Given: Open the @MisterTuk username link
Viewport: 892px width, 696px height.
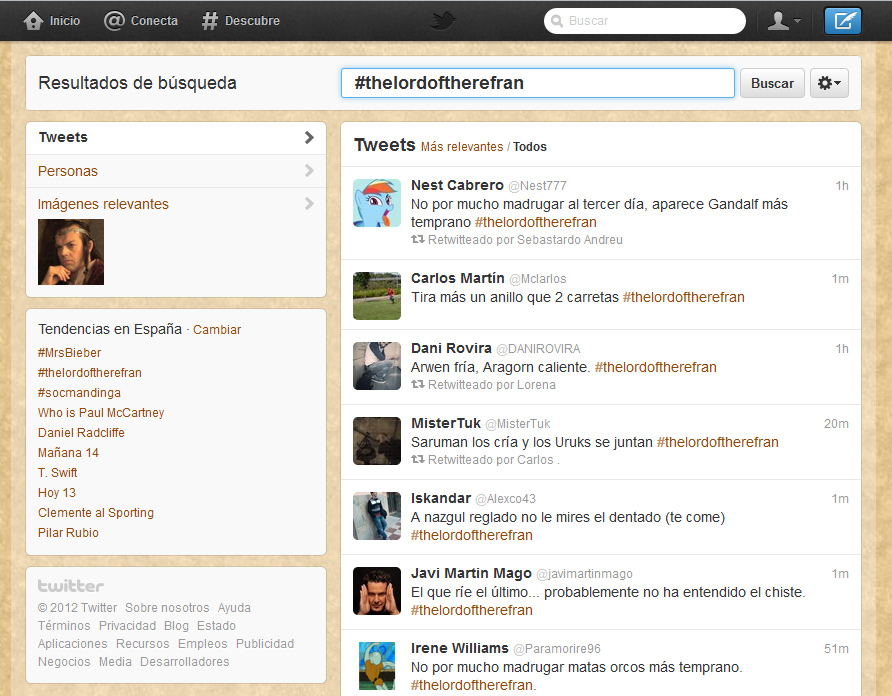Looking at the screenshot, I should pyautogui.click(x=518, y=424).
